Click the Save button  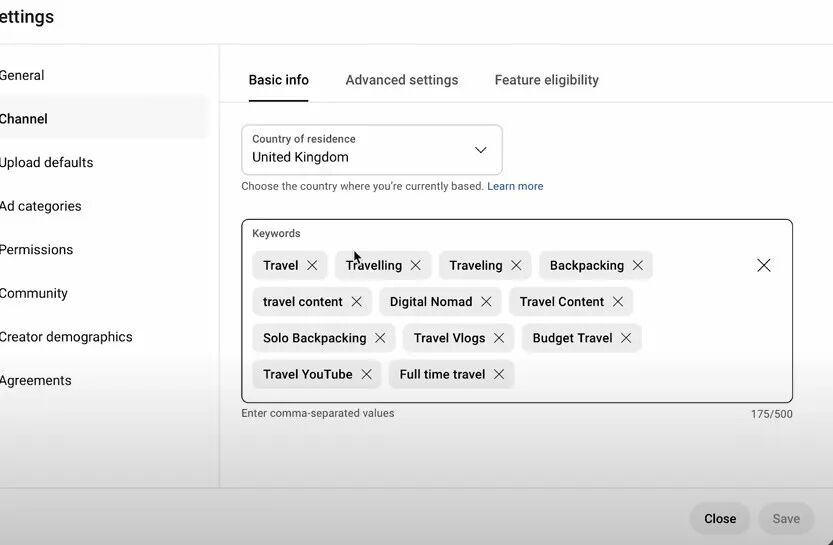pos(785,518)
